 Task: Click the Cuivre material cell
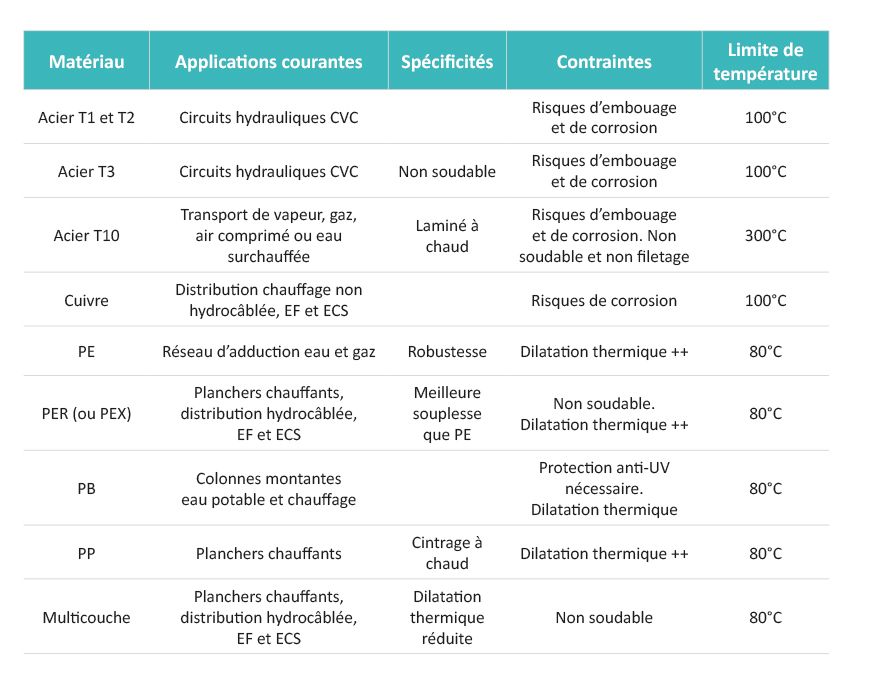point(87,300)
